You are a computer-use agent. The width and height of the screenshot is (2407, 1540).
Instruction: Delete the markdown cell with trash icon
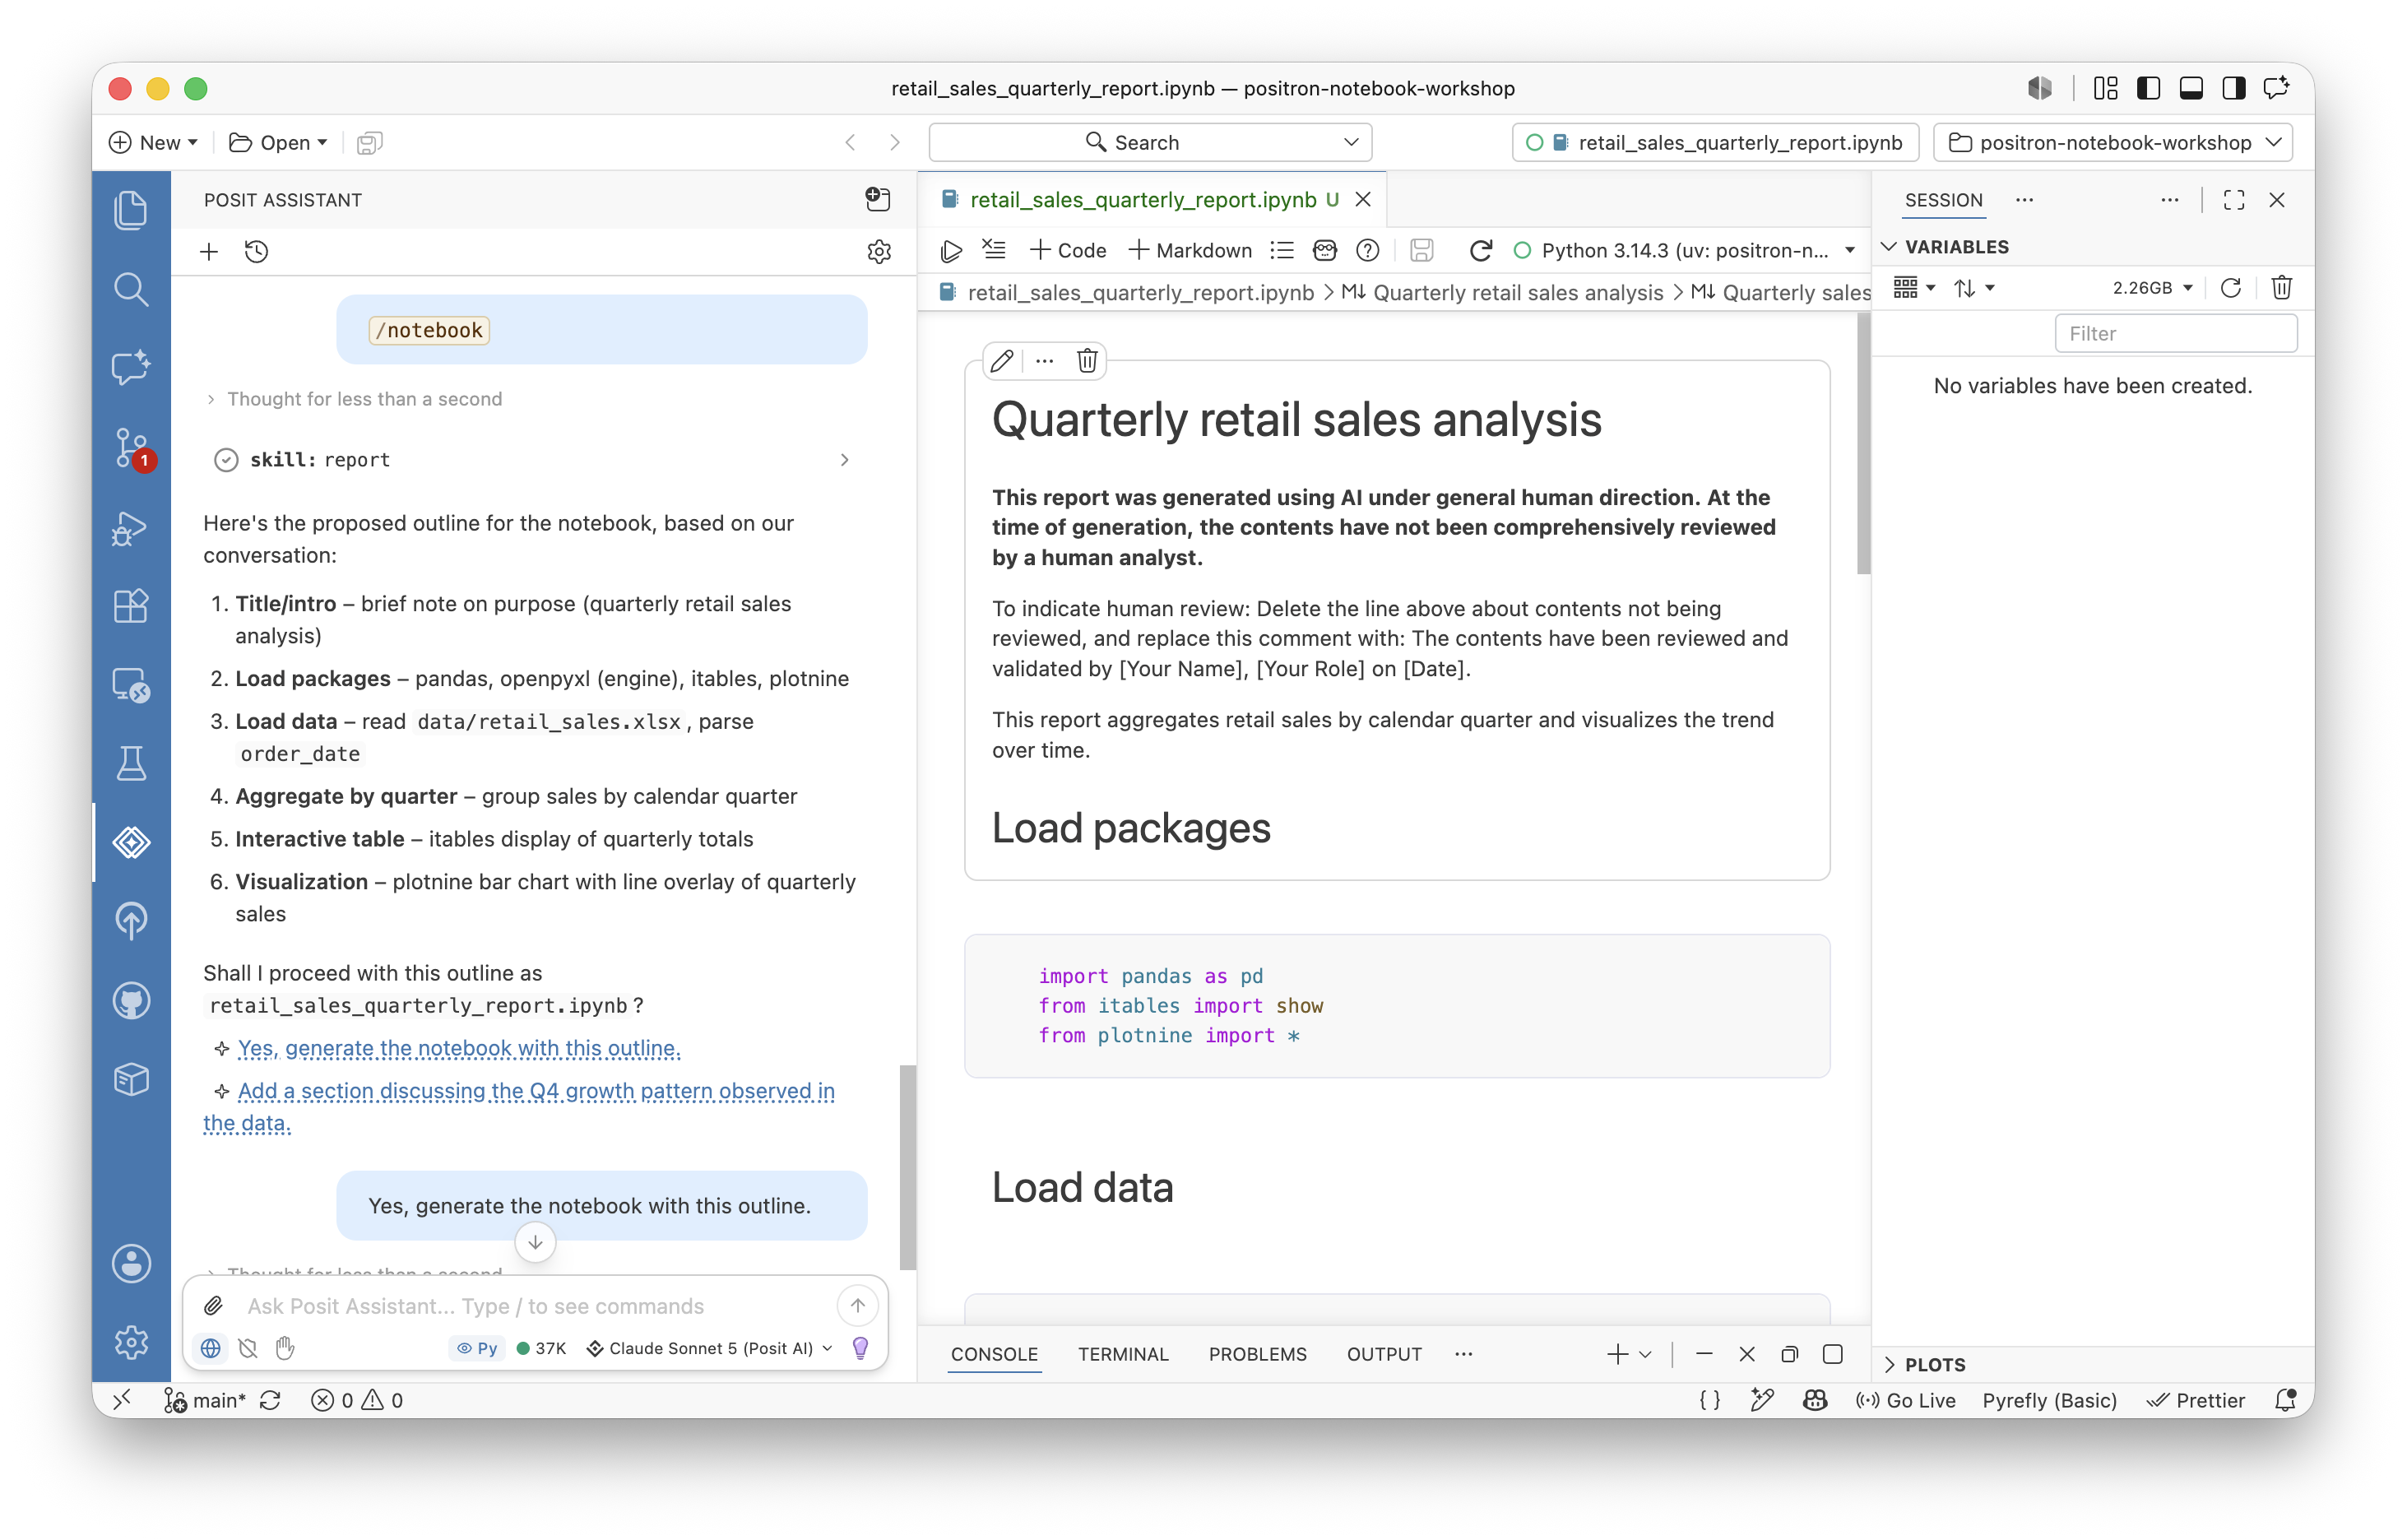(1087, 361)
